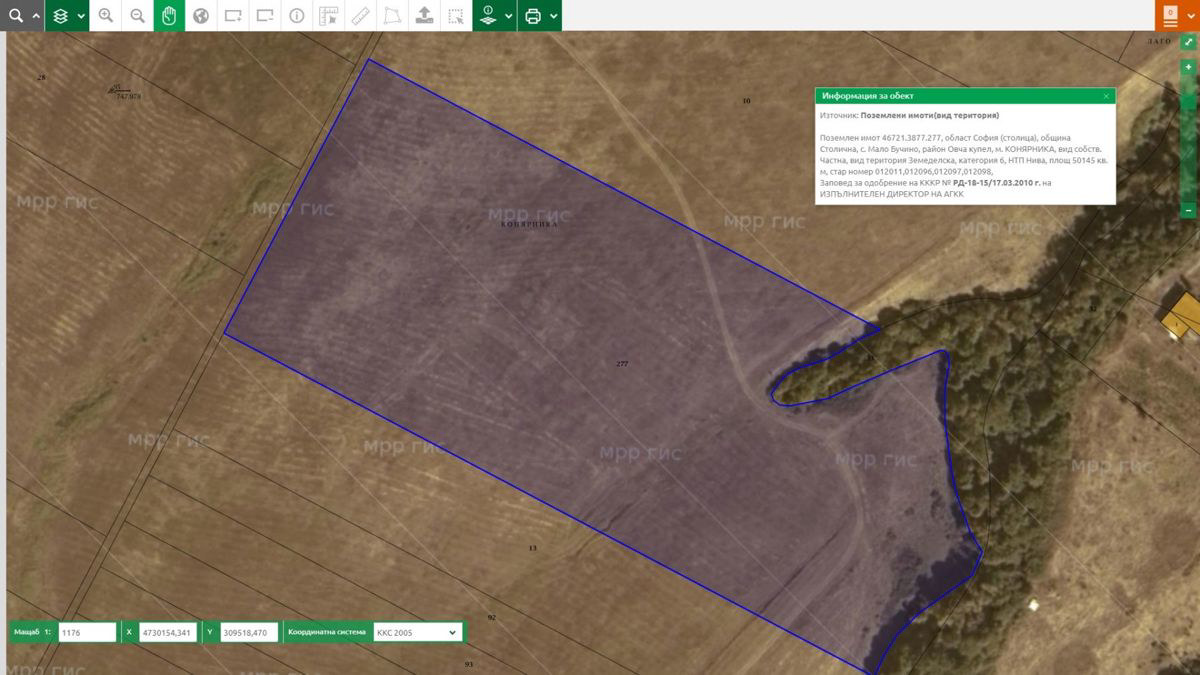Viewport: 1200px width, 675px height.
Task: Close the Информация за обект popup
Action: coord(1106,96)
